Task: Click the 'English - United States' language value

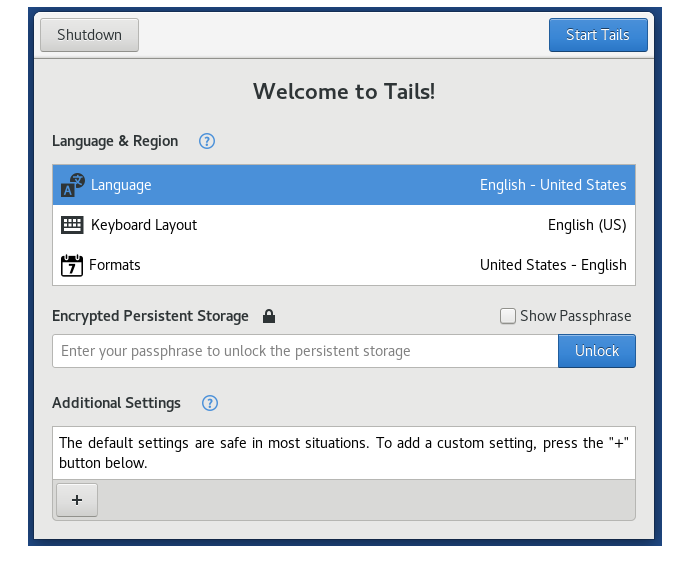Action: click(x=553, y=185)
